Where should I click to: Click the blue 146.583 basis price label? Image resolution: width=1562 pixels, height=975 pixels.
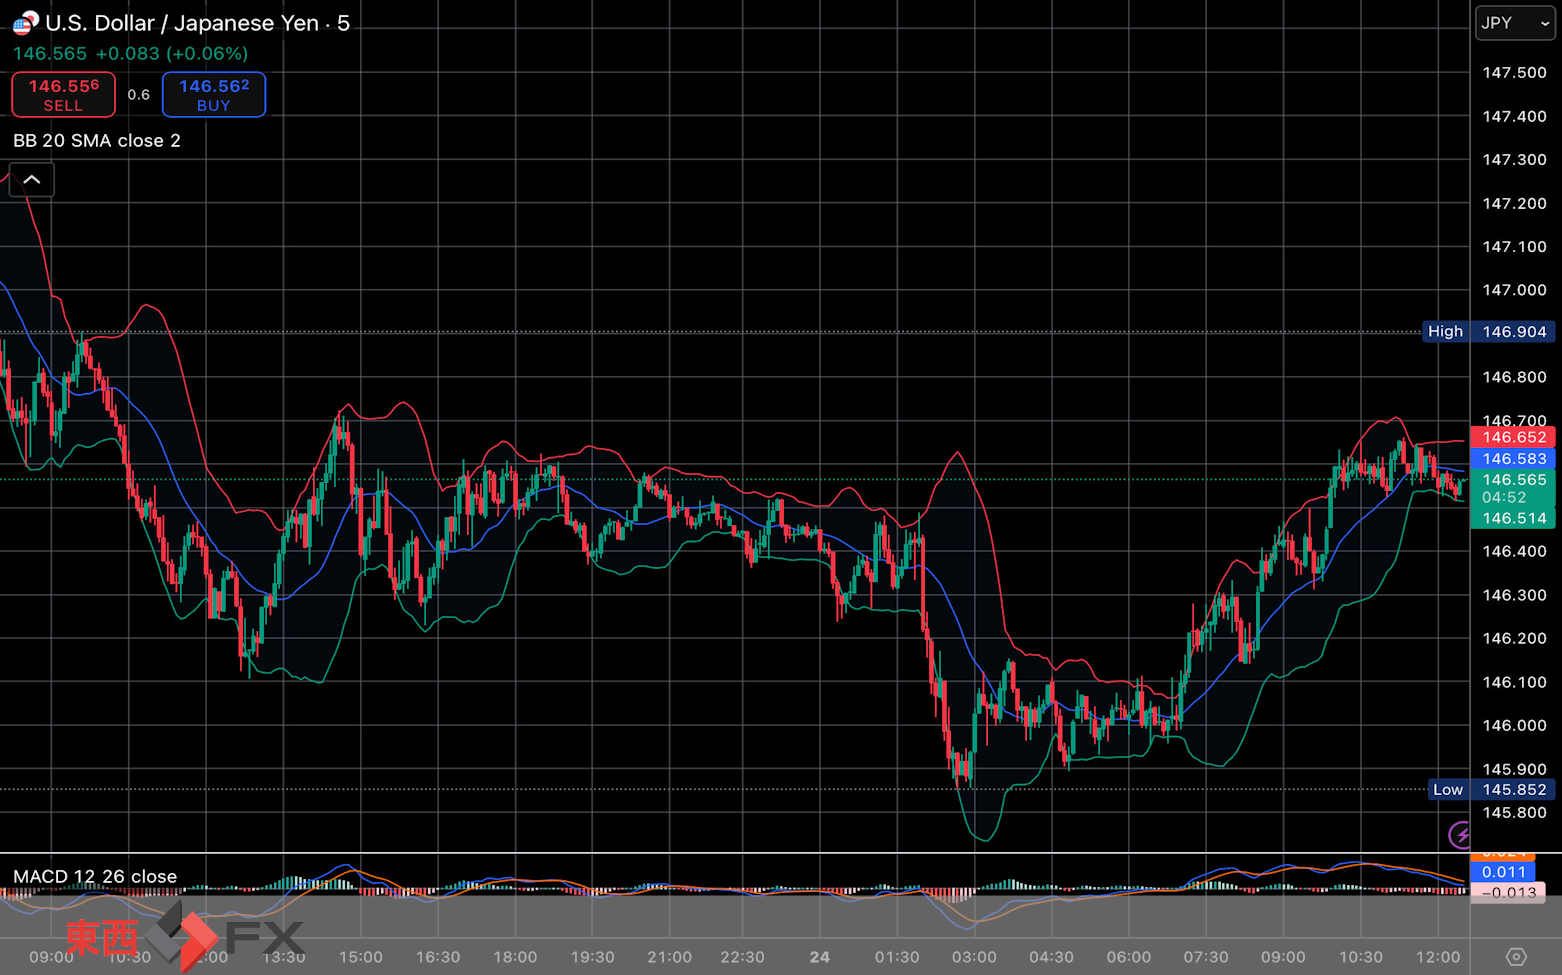click(1513, 459)
